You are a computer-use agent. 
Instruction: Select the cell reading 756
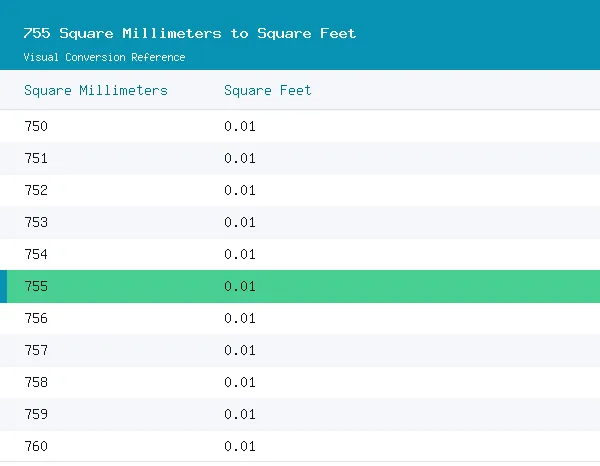pos(36,318)
